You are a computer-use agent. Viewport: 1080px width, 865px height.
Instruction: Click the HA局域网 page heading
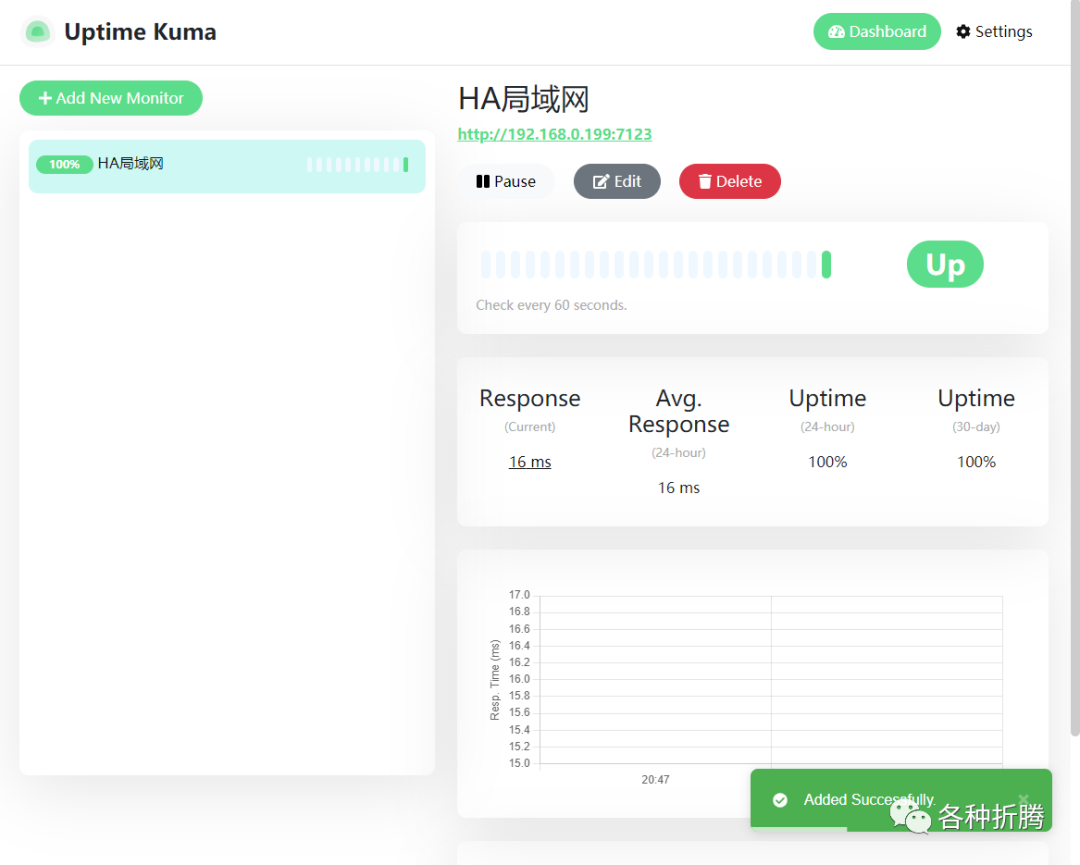(x=523, y=99)
